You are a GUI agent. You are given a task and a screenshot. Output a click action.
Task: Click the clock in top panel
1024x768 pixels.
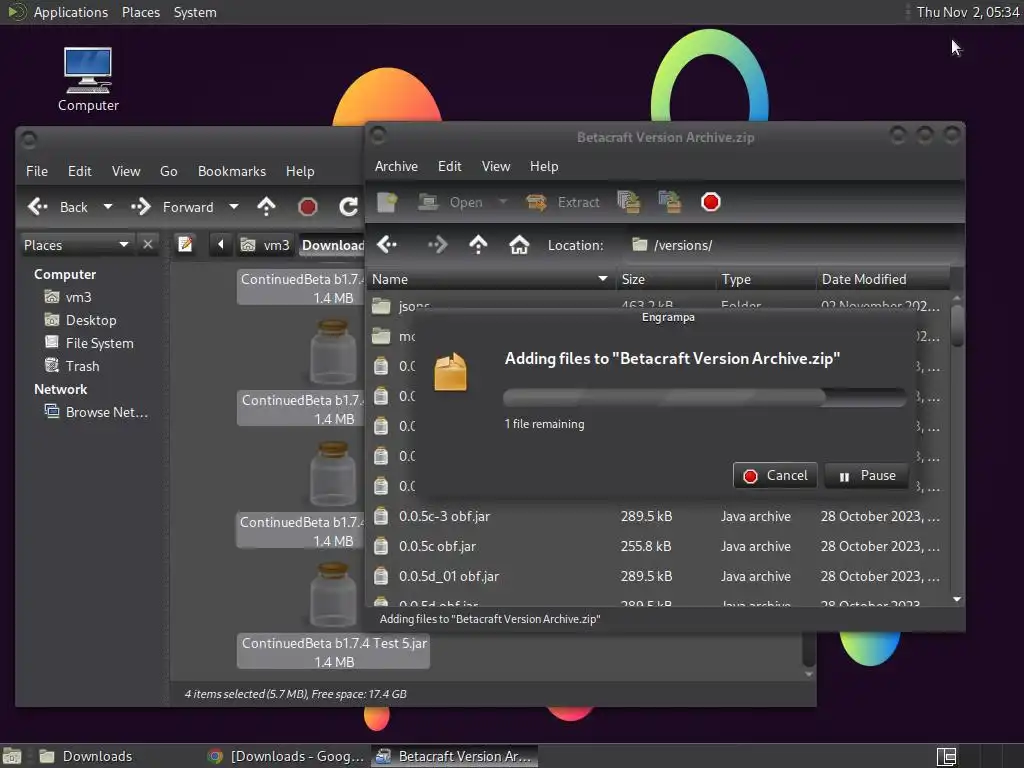[x=968, y=12]
